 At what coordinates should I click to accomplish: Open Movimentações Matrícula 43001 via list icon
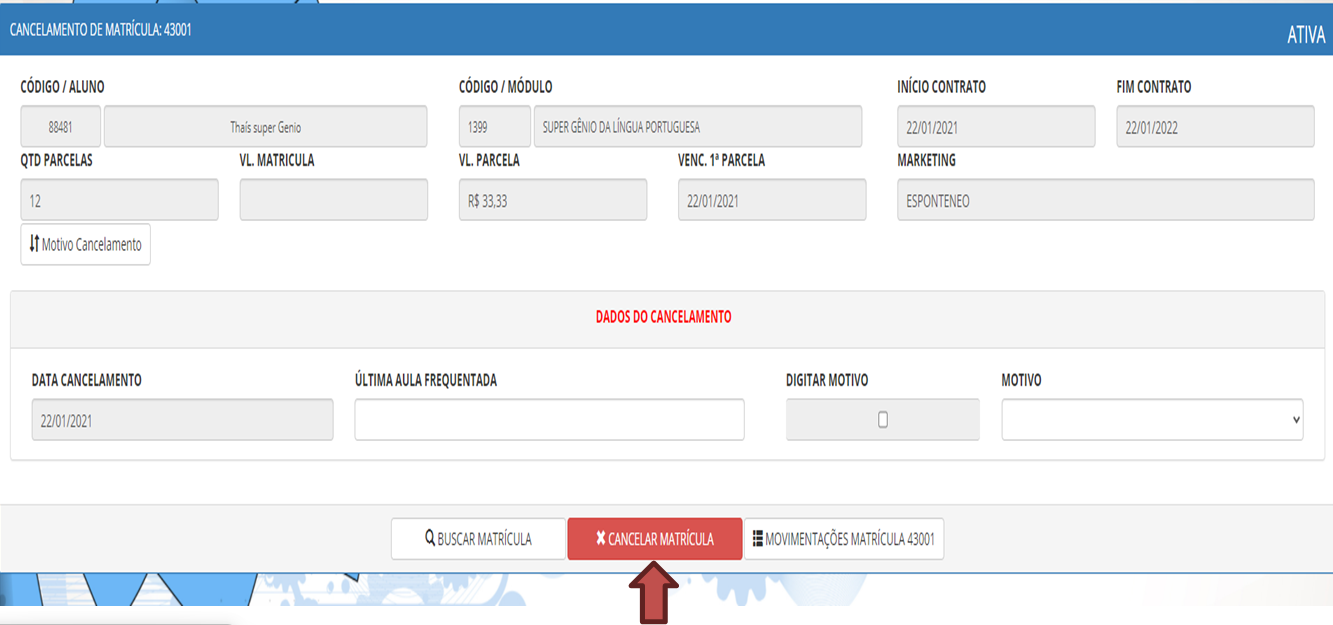pos(757,539)
